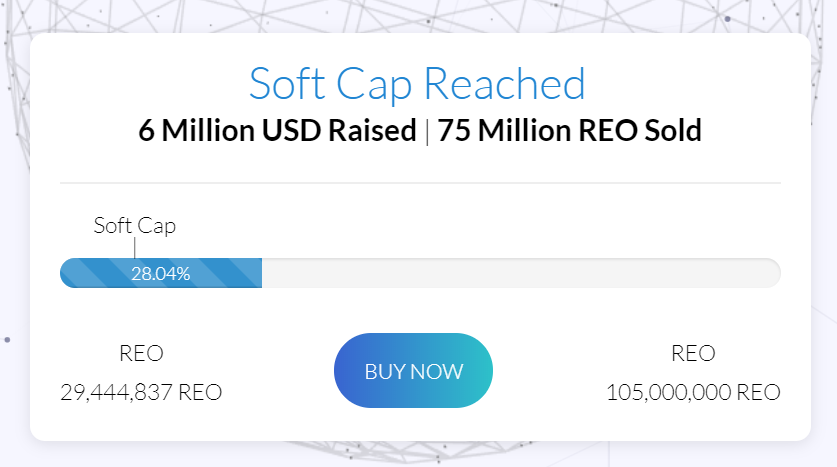Click the BUY NOW button

(x=413, y=370)
